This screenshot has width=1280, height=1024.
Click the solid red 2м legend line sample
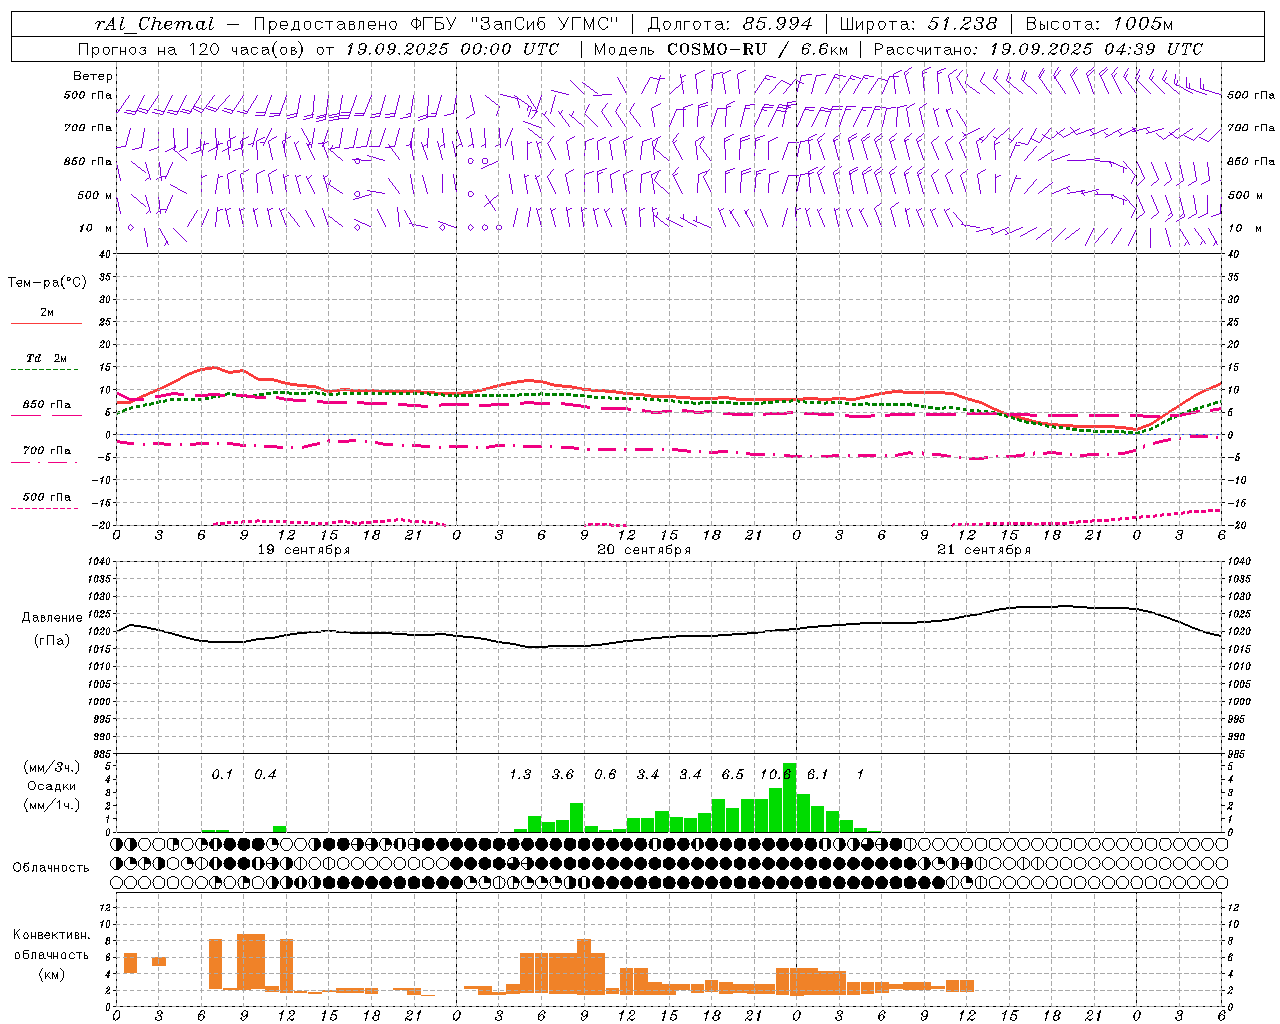pos(46,324)
